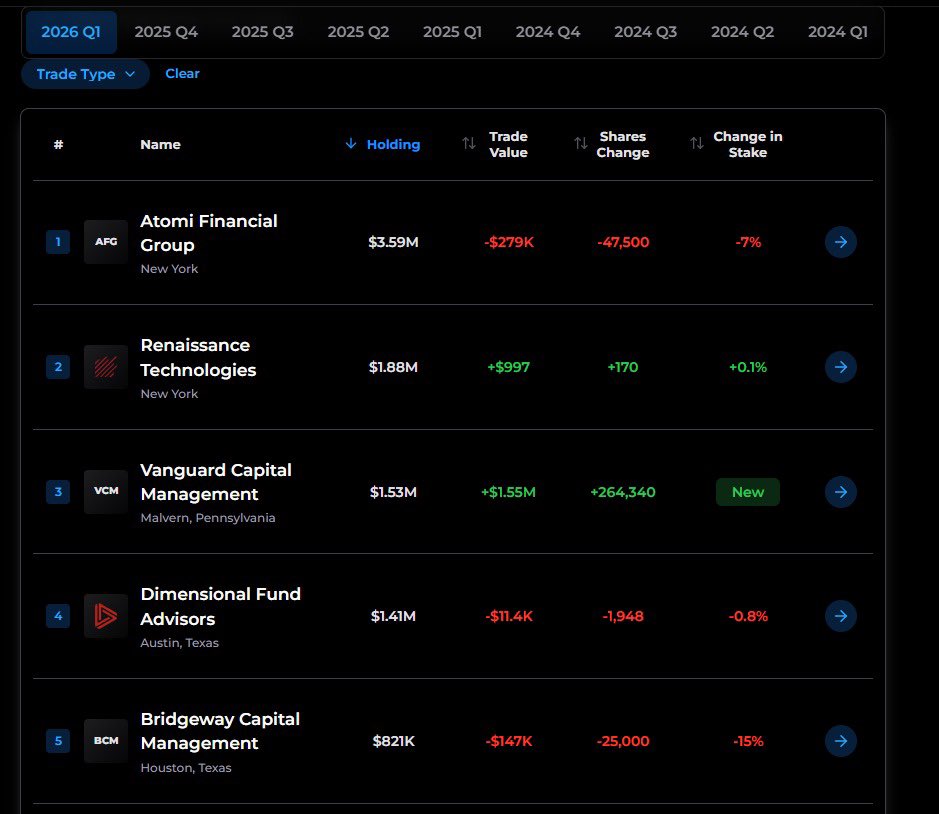This screenshot has height=814, width=939.
Task: Open the Bridgeway Capital Management name
Action: point(220,731)
